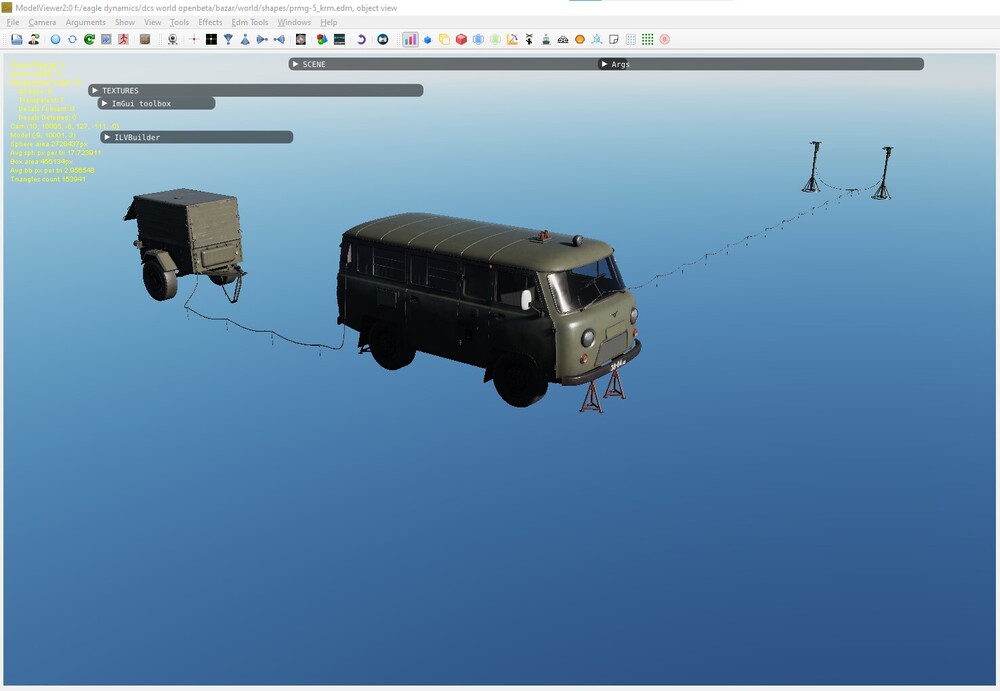Click the small blue cube icon
1000x691 pixels.
tap(427, 40)
